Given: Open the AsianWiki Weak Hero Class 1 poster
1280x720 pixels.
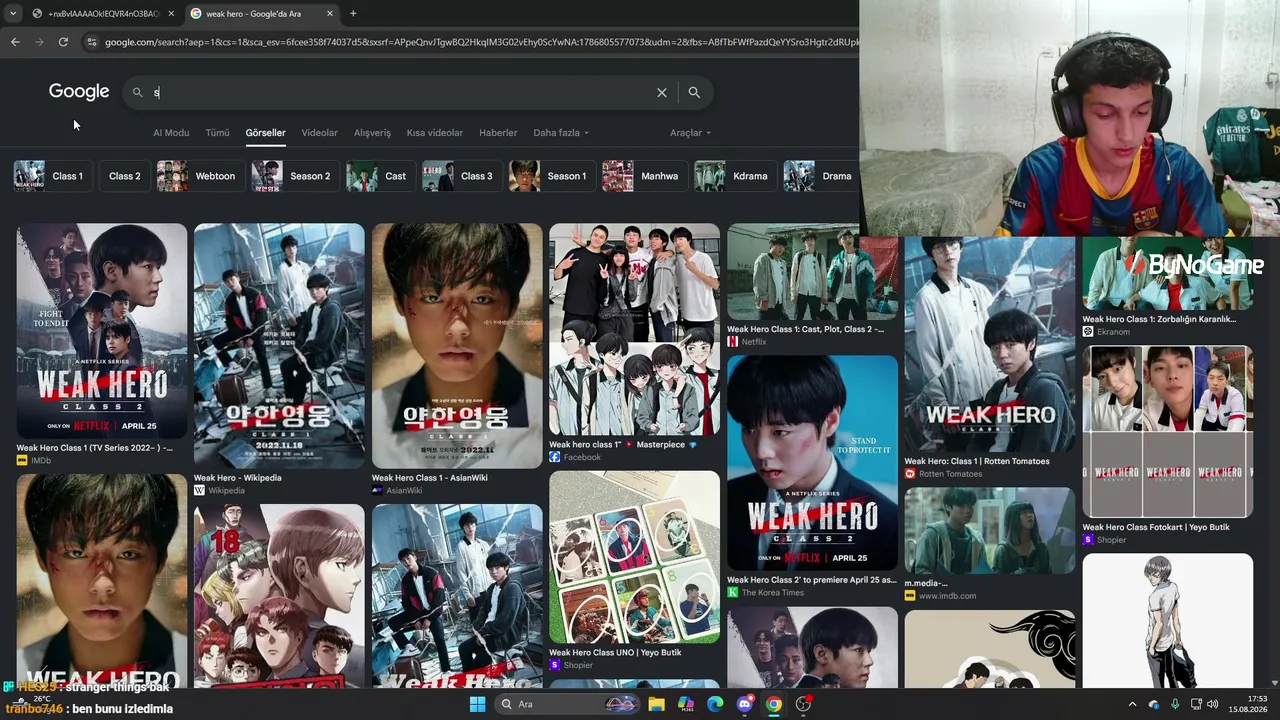Looking at the screenshot, I should coord(457,346).
